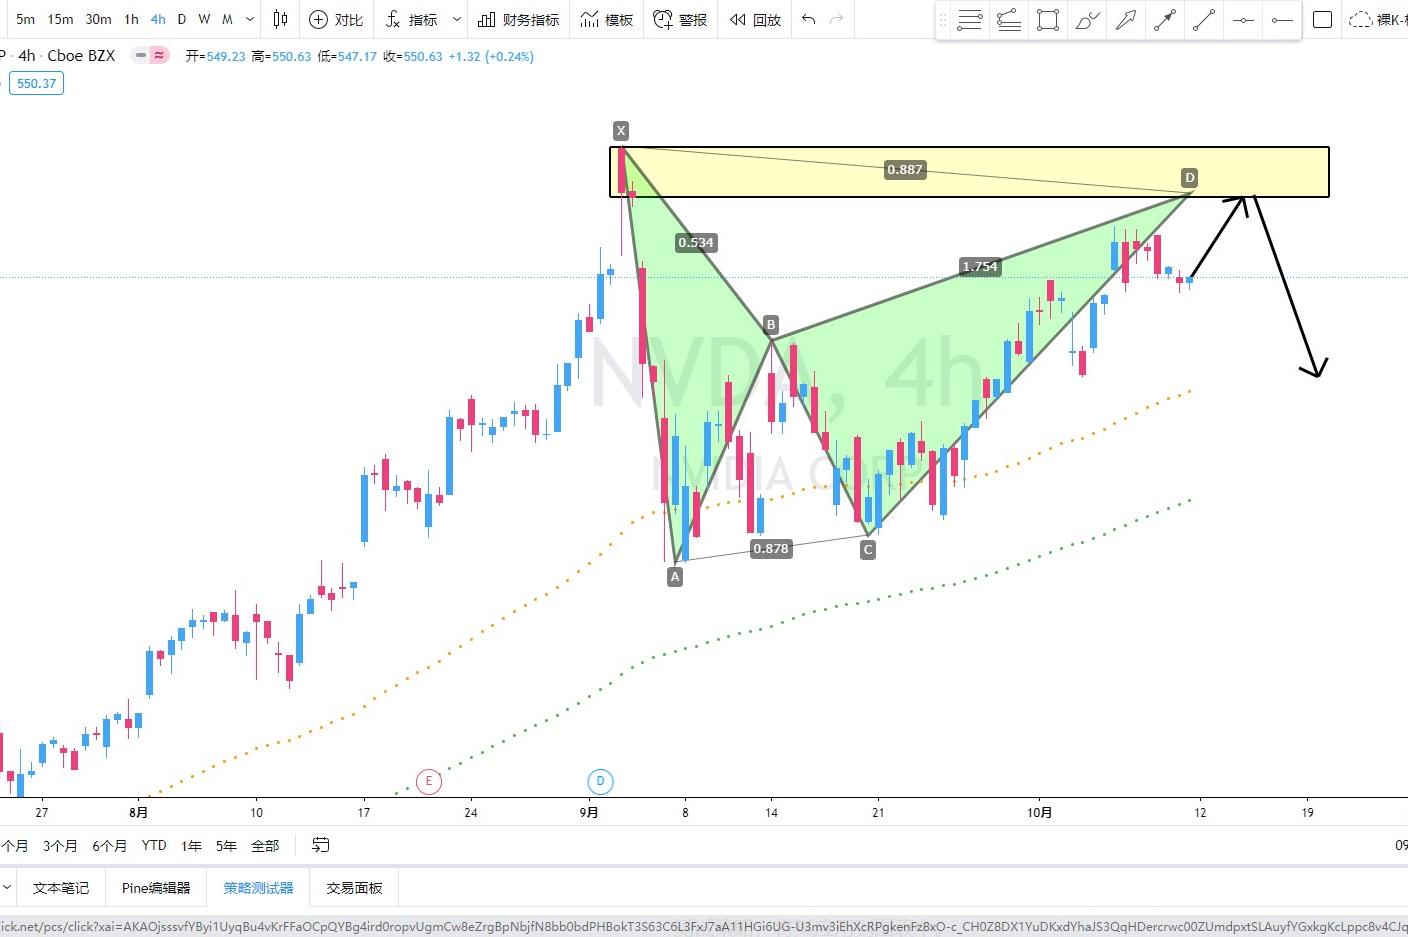Screen dimensions: 1408x937
Task: Toggle the D dividend marker on timeline
Action: pos(600,781)
